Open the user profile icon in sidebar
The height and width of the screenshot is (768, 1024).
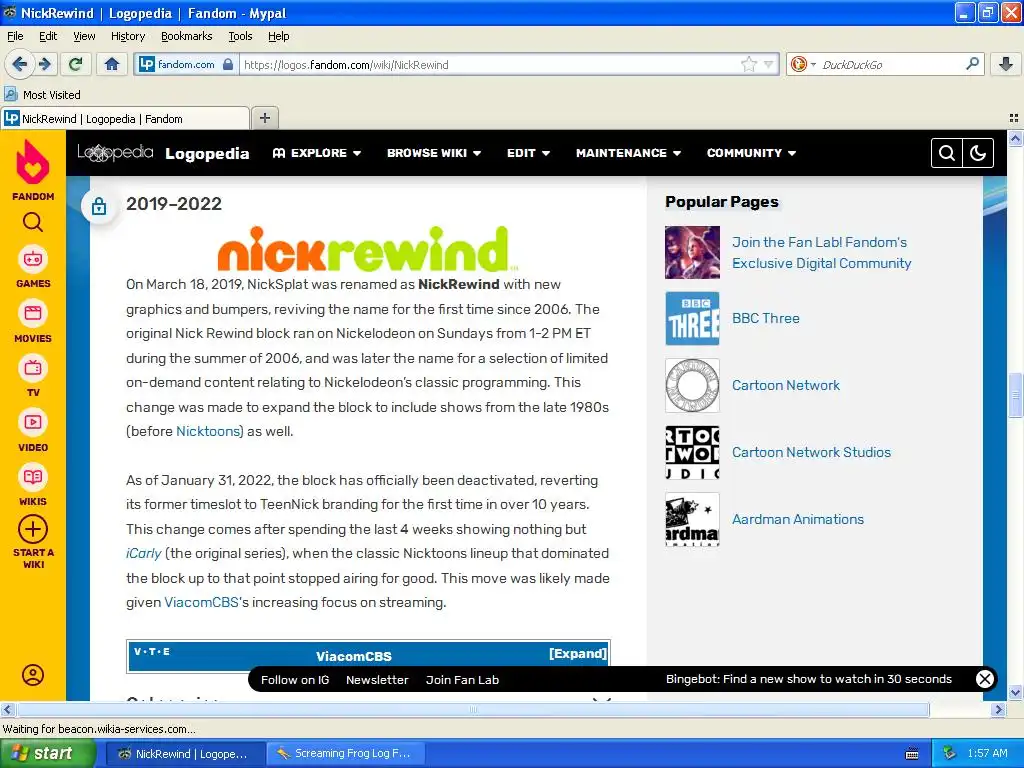tap(33, 675)
